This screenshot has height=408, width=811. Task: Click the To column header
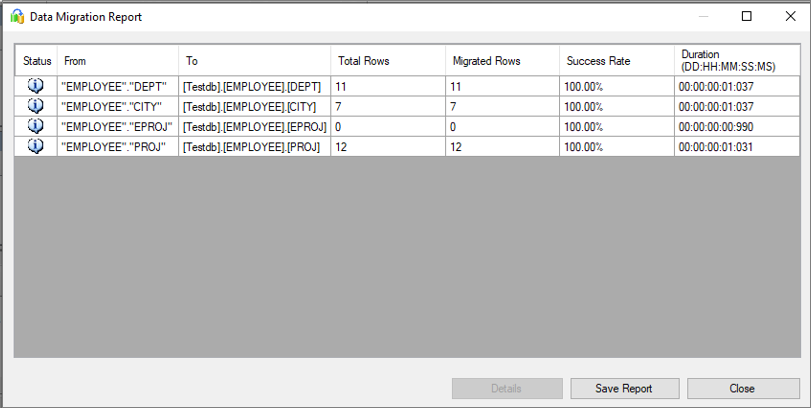(x=254, y=61)
